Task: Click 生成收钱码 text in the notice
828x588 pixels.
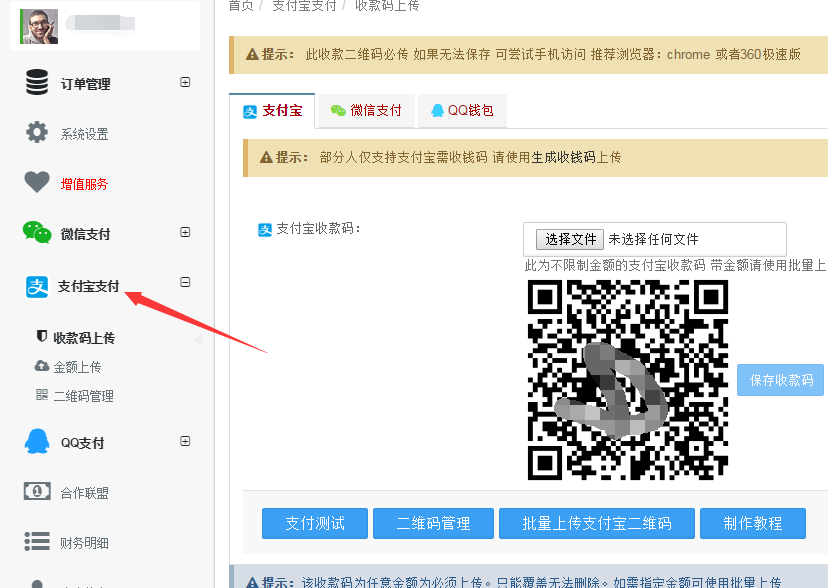Action: 563,157
